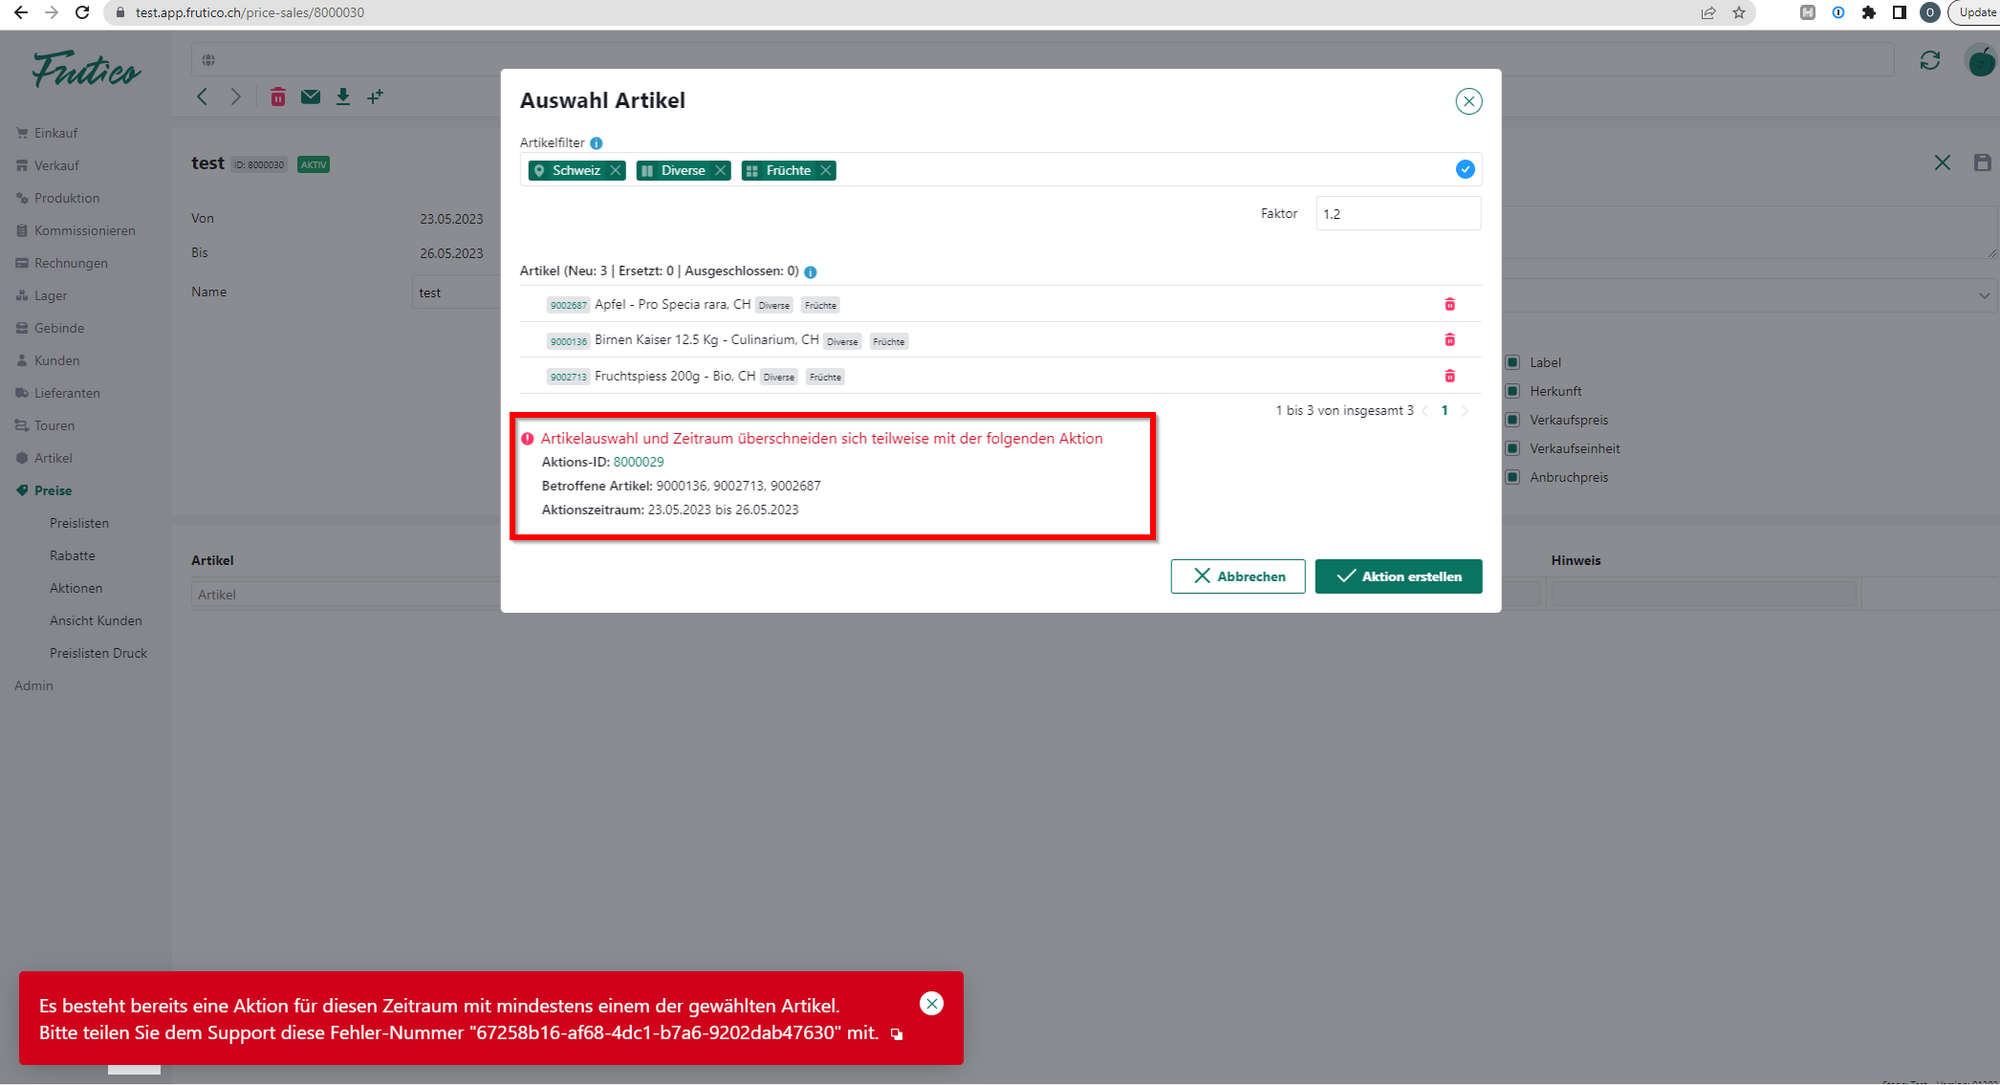
Task: Toggle the Label checkbox
Action: tap(1513, 362)
